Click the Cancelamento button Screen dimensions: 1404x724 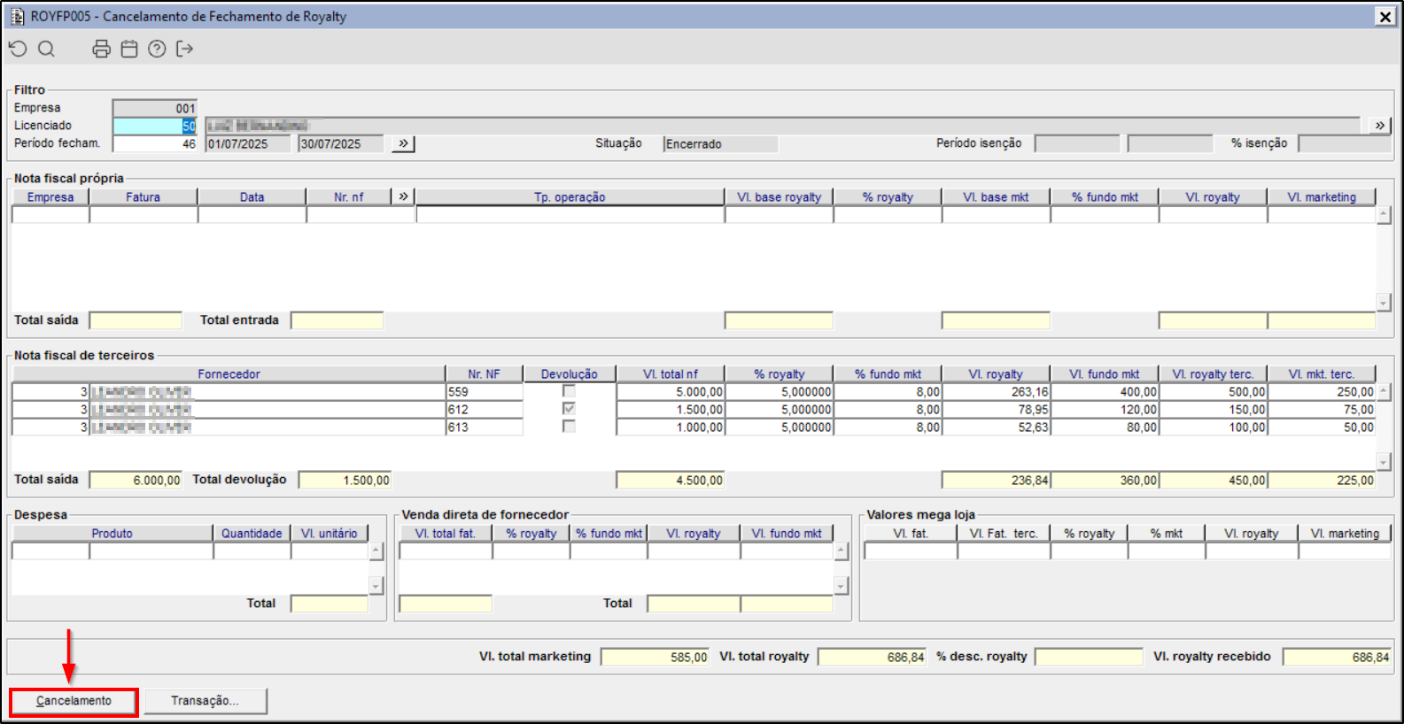(73, 701)
